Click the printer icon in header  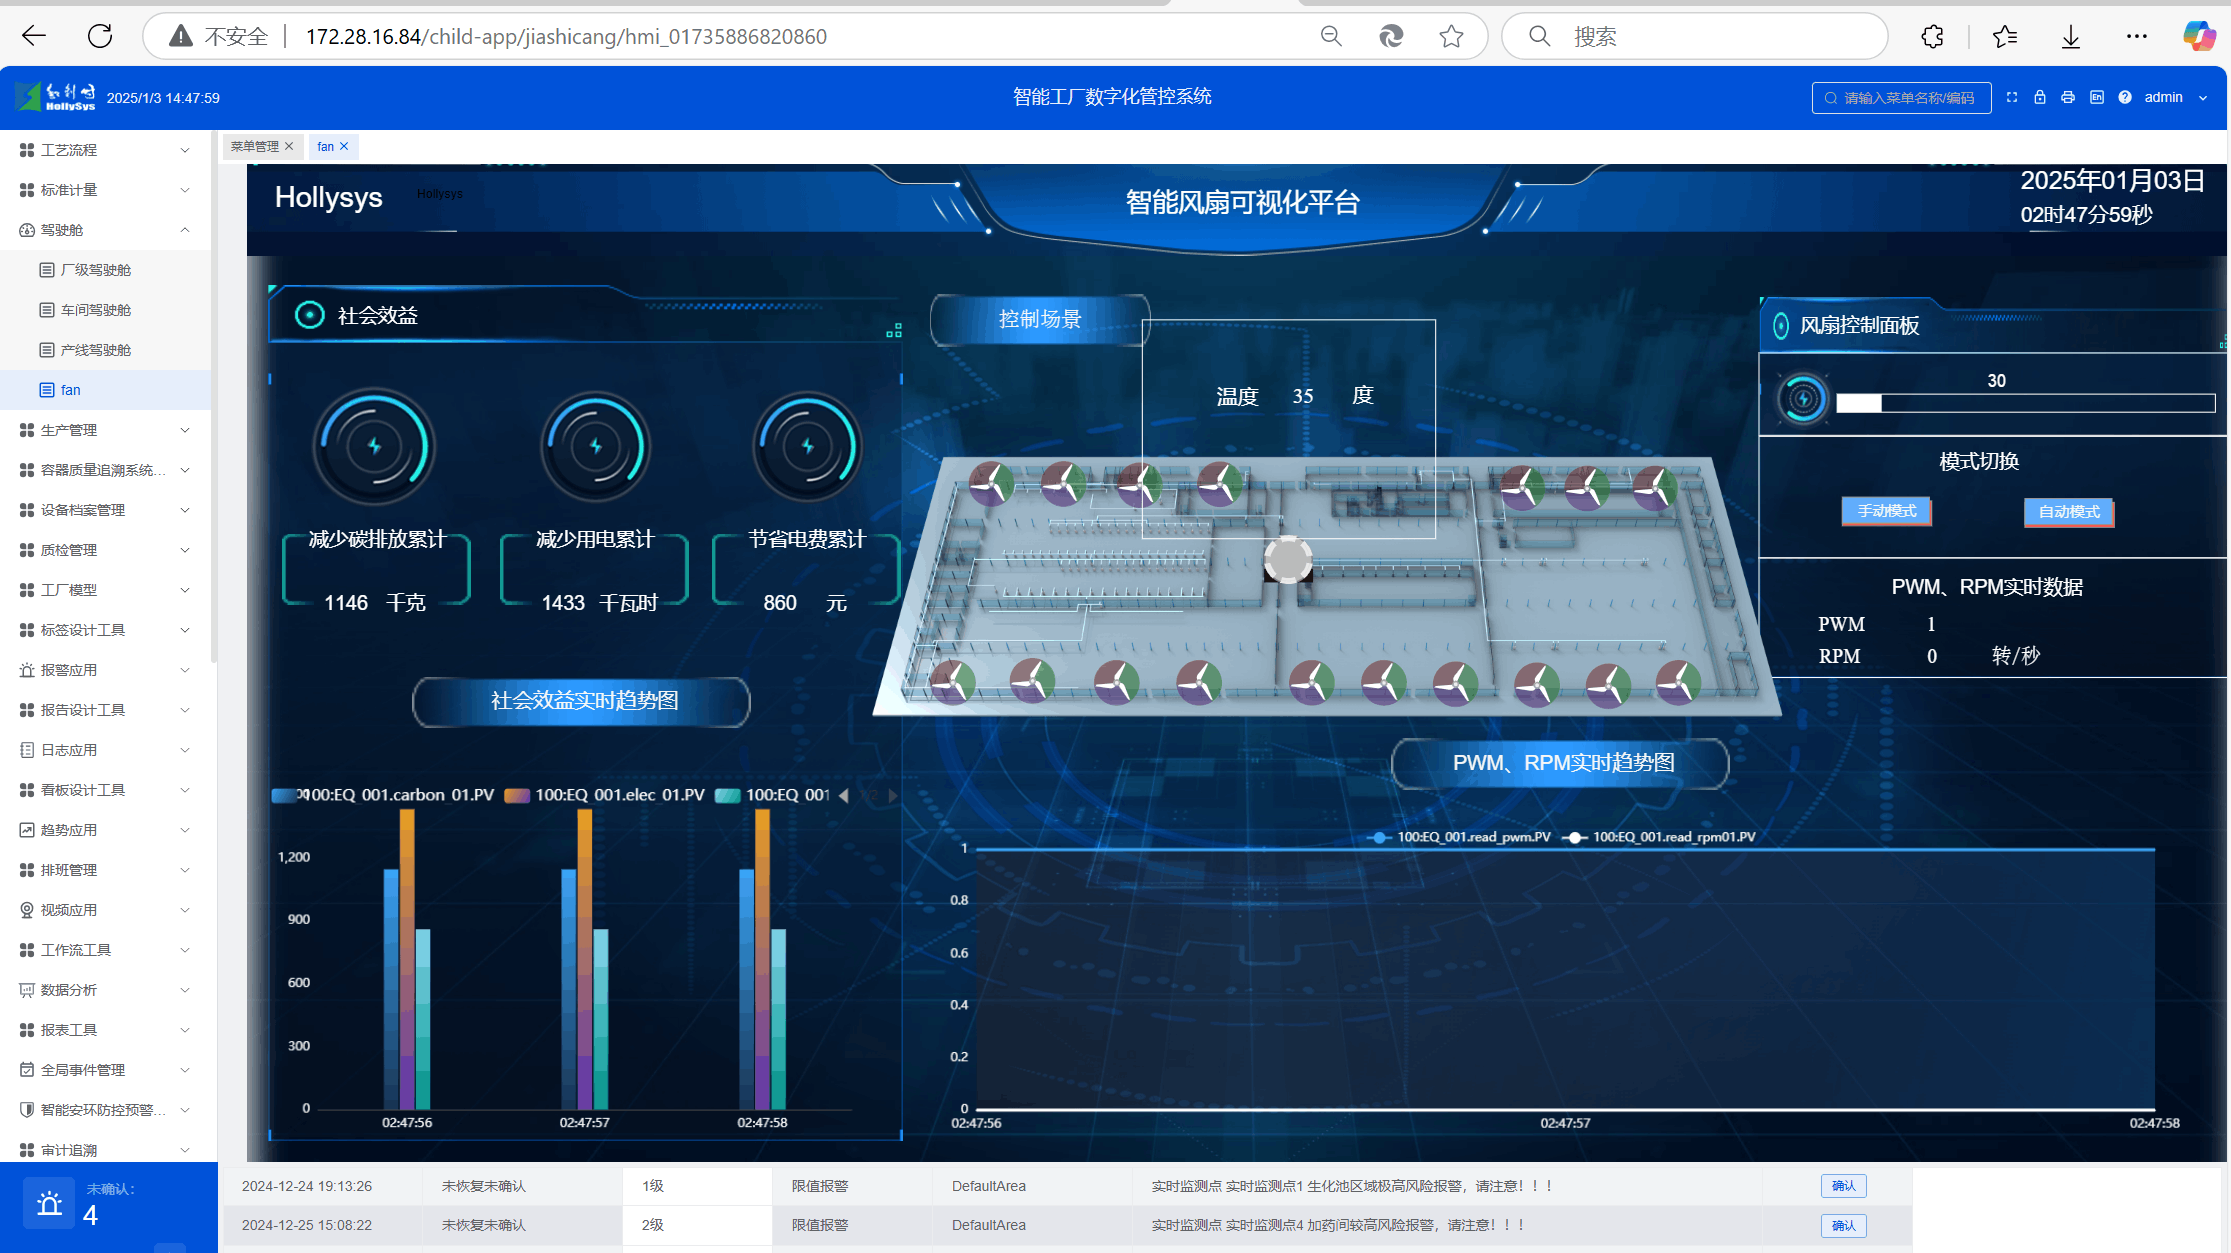tap(2068, 97)
